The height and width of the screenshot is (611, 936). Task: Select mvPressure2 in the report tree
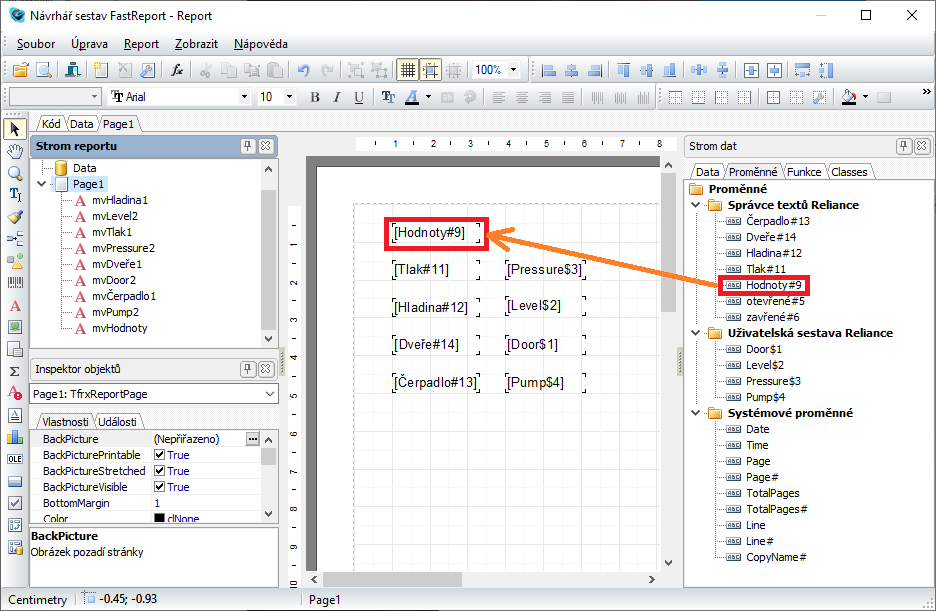pos(123,248)
